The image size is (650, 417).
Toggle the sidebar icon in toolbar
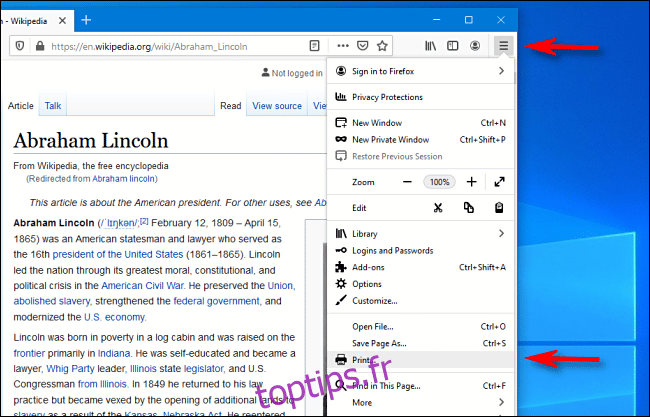tap(452, 46)
